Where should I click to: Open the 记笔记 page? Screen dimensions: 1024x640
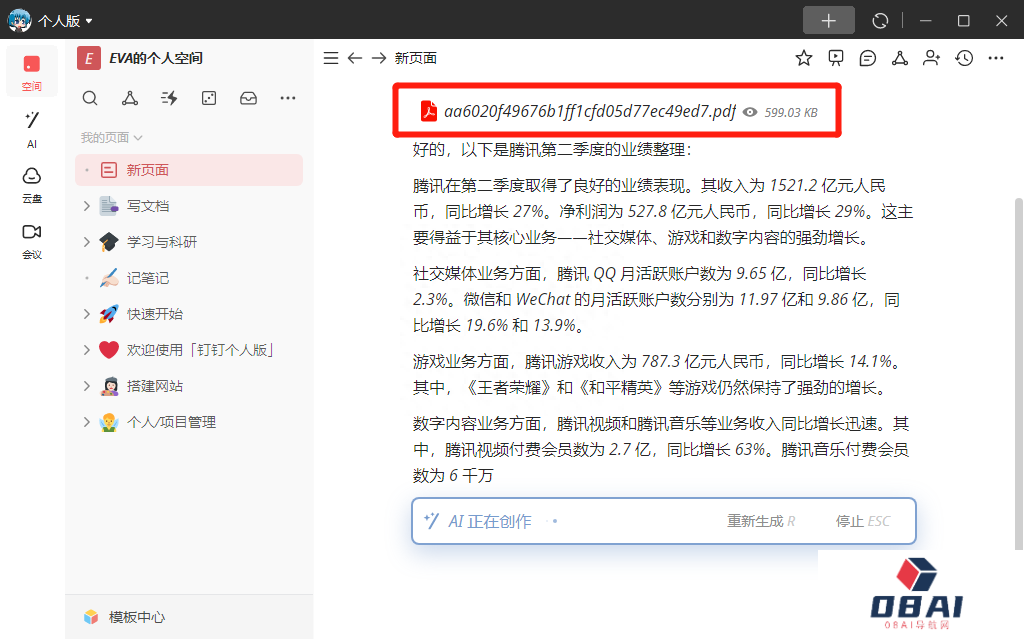(148, 278)
